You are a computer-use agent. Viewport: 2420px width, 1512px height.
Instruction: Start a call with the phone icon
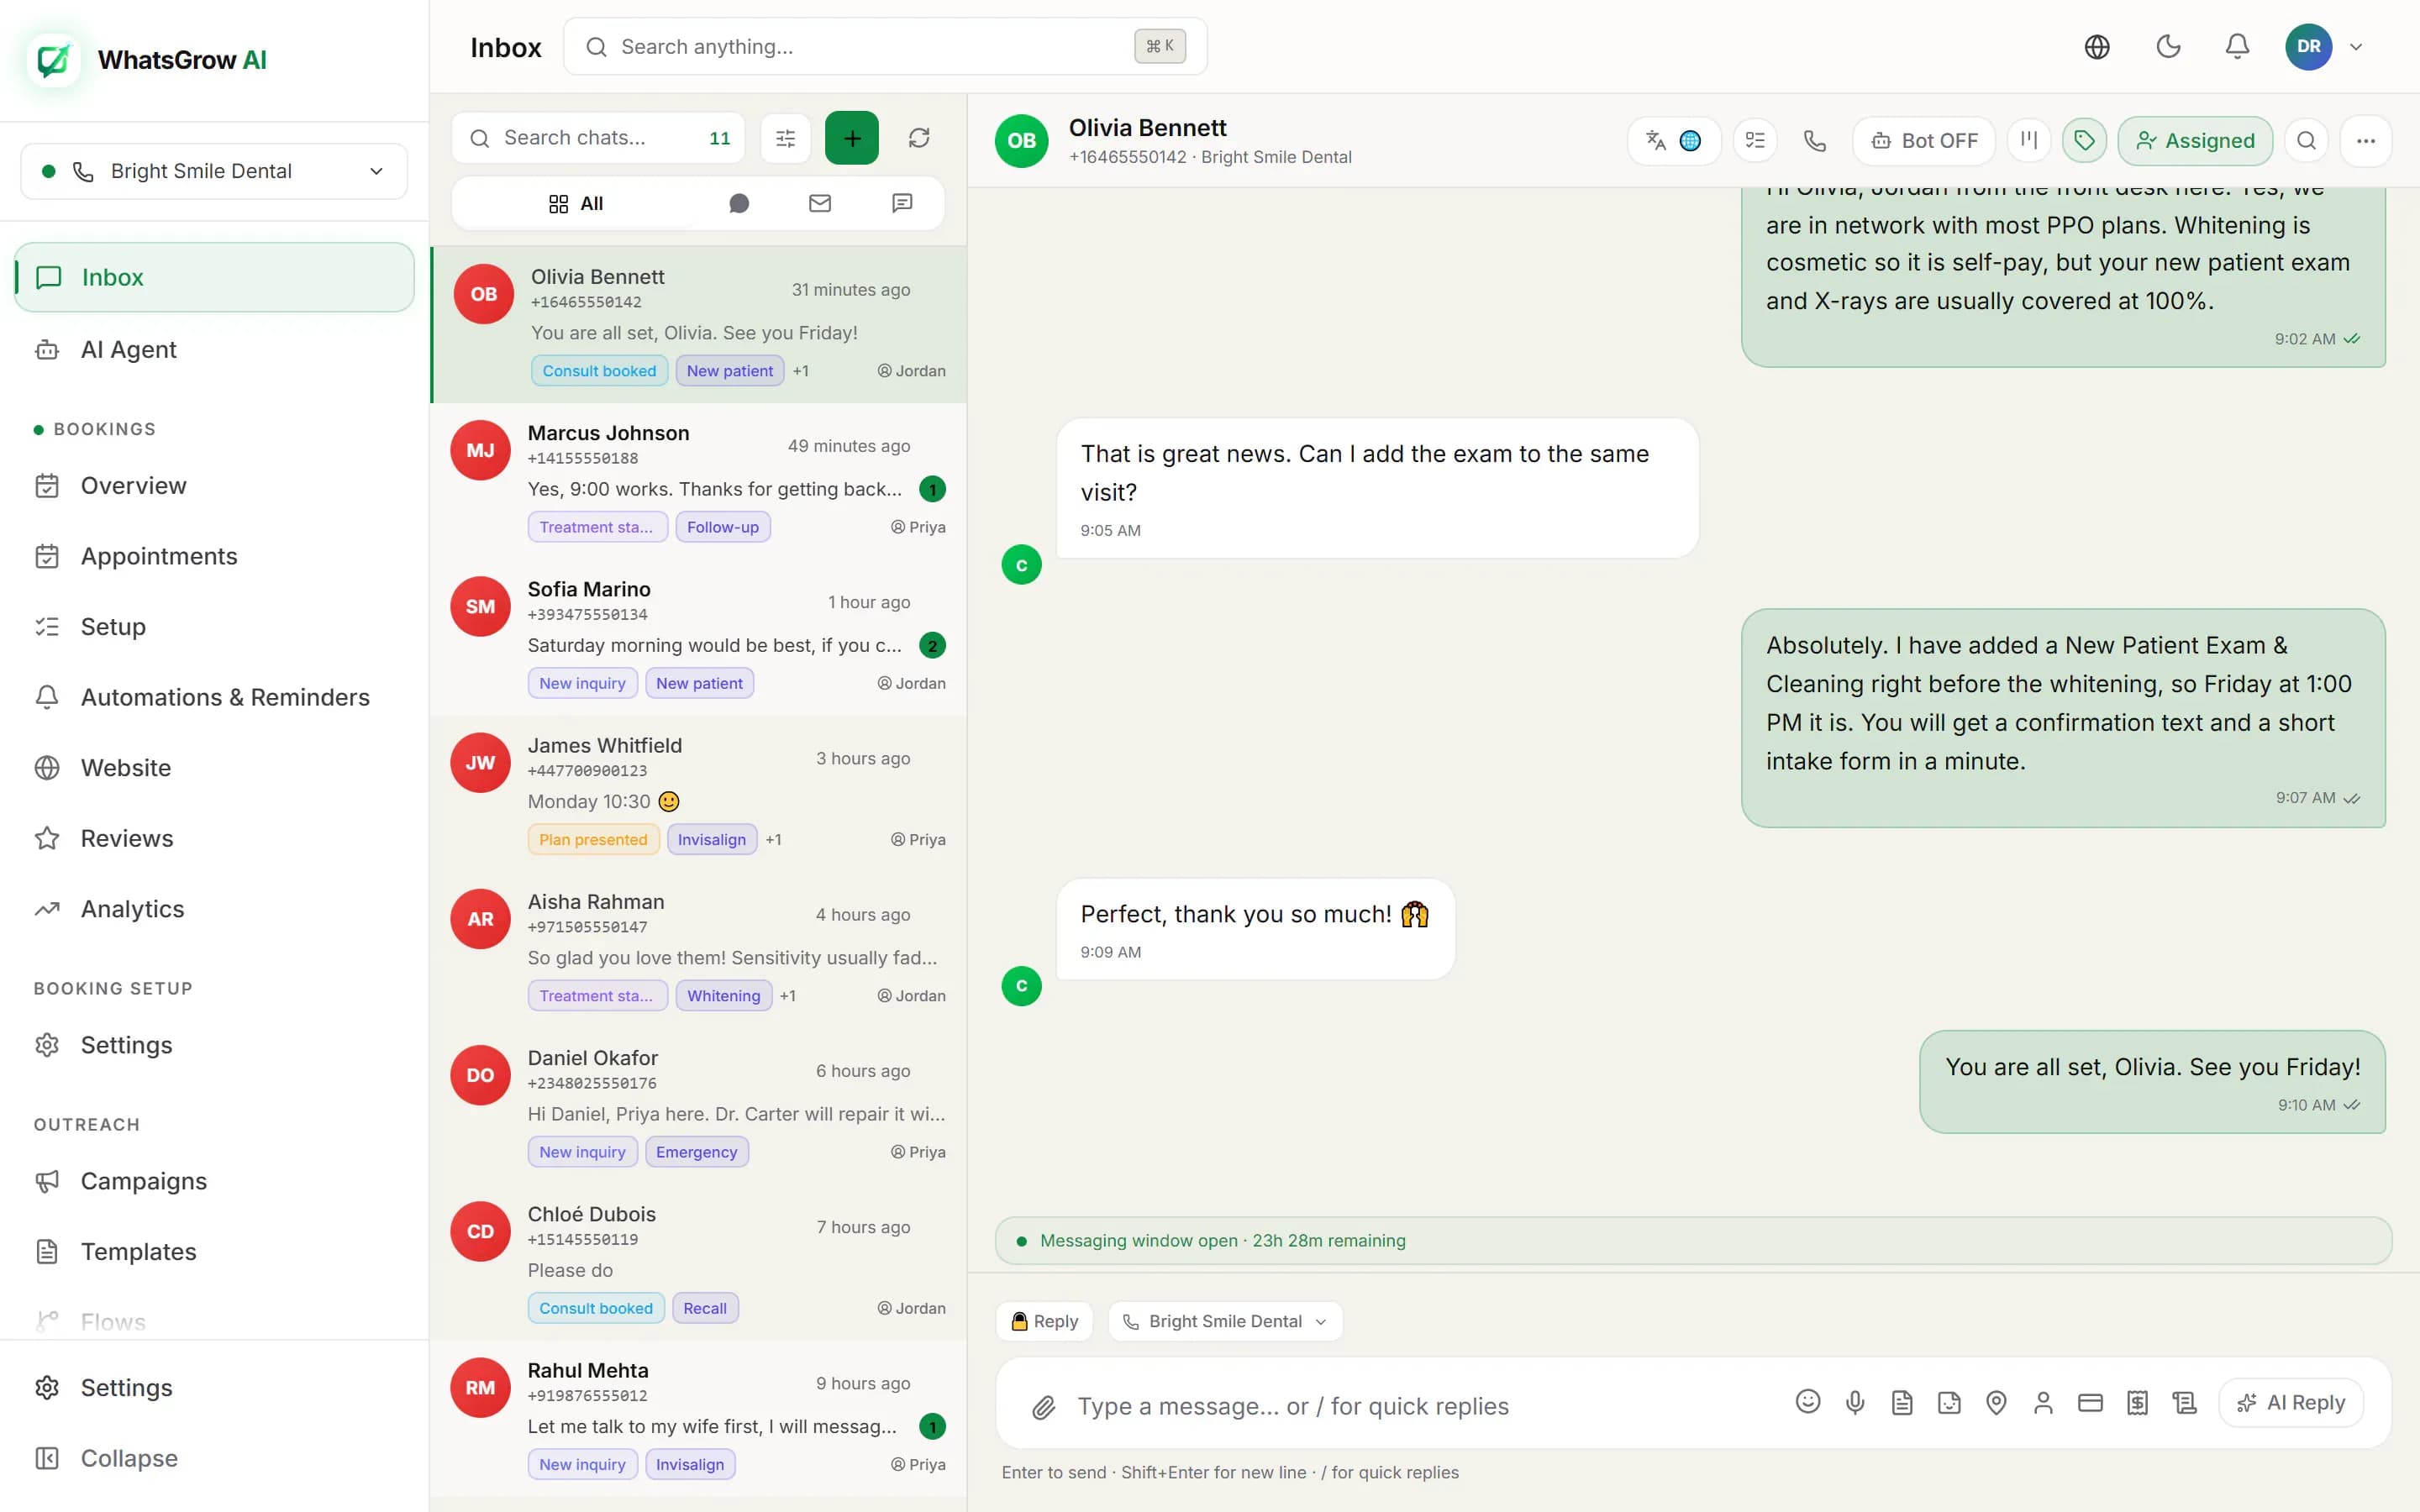point(1814,141)
